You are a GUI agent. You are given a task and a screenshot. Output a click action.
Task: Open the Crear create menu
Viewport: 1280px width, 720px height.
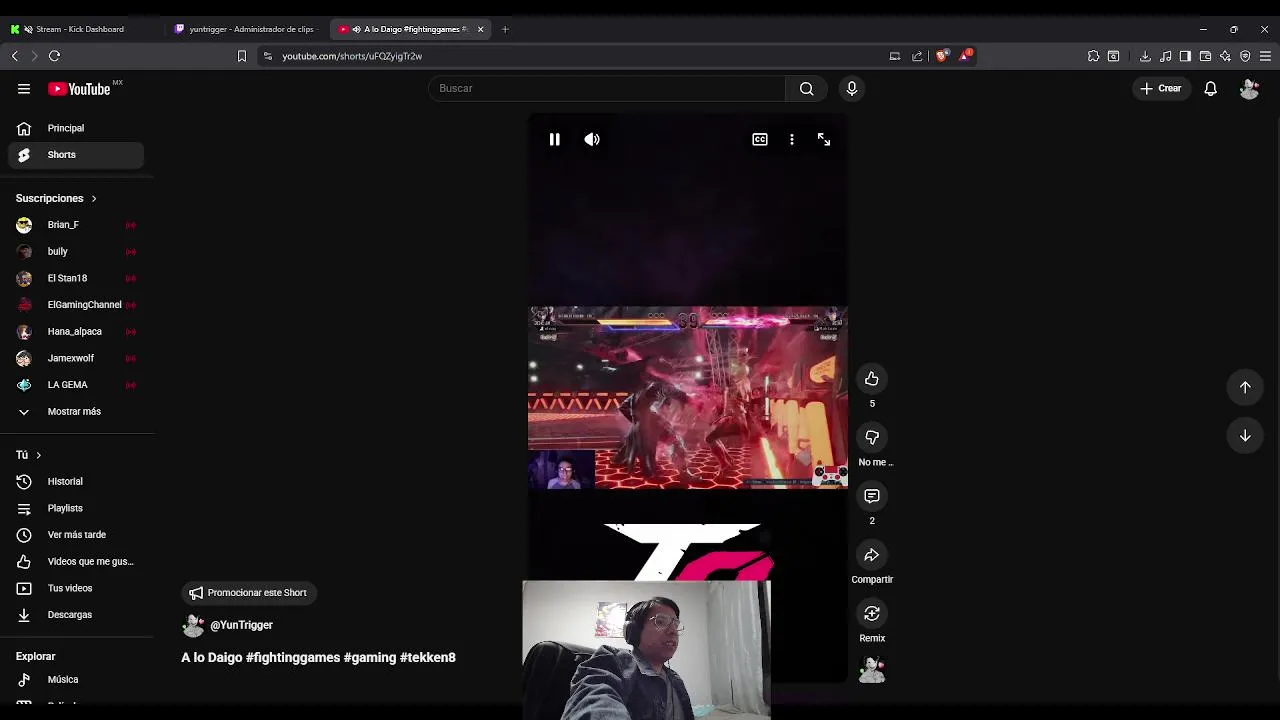pos(1161,88)
